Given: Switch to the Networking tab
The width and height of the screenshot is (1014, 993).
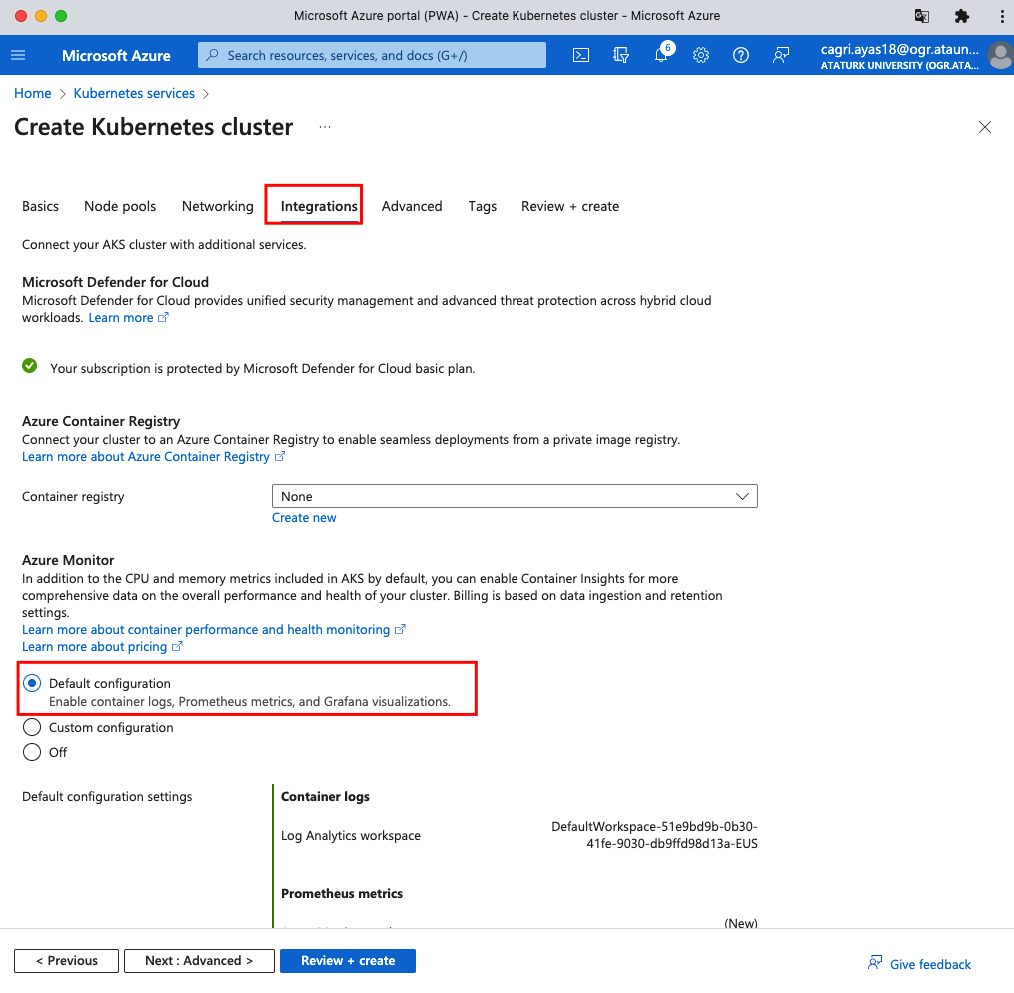Looking at the screenshot, I should (217, 206).
